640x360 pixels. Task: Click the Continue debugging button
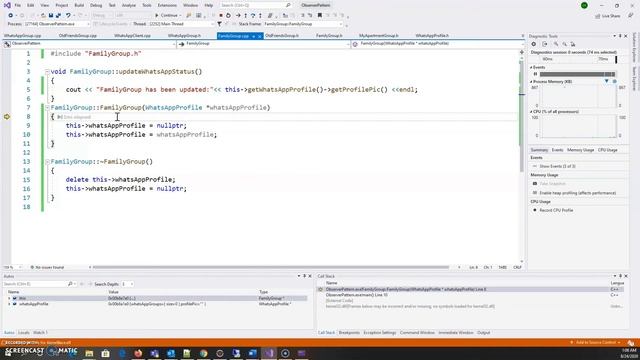[167, 16]
